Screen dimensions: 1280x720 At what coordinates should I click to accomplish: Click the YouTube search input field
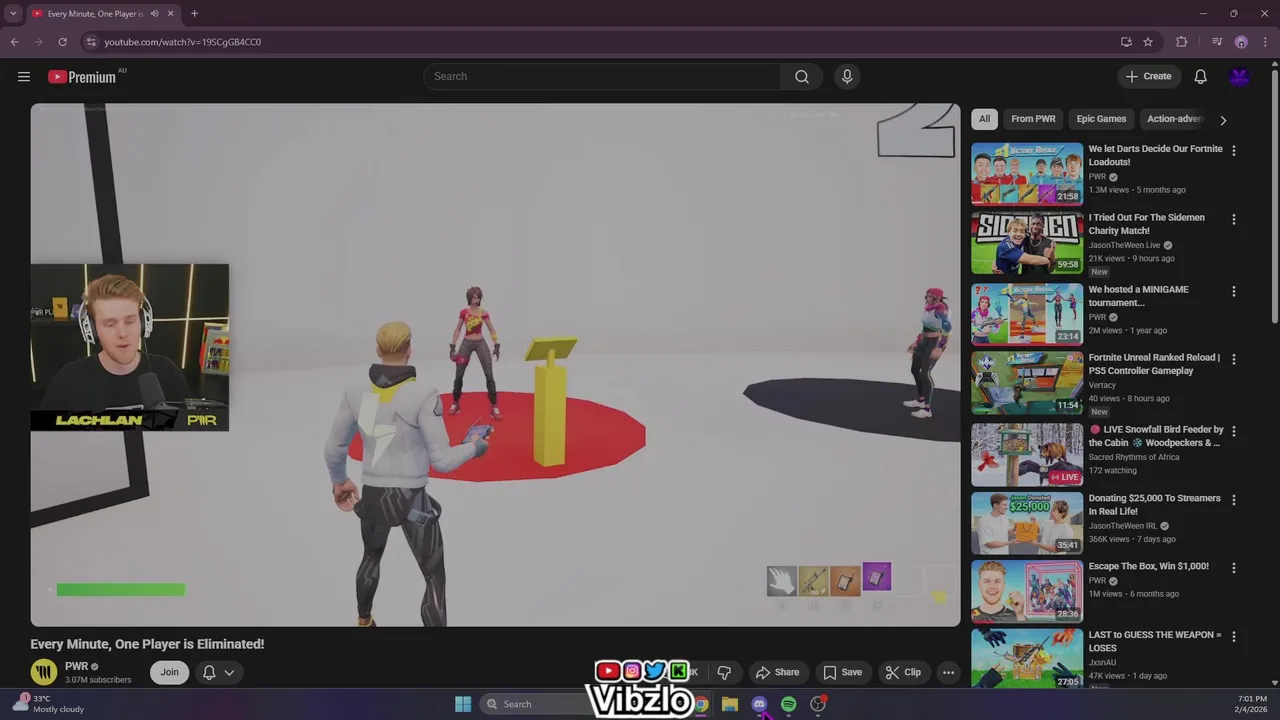tap(603, 77)
